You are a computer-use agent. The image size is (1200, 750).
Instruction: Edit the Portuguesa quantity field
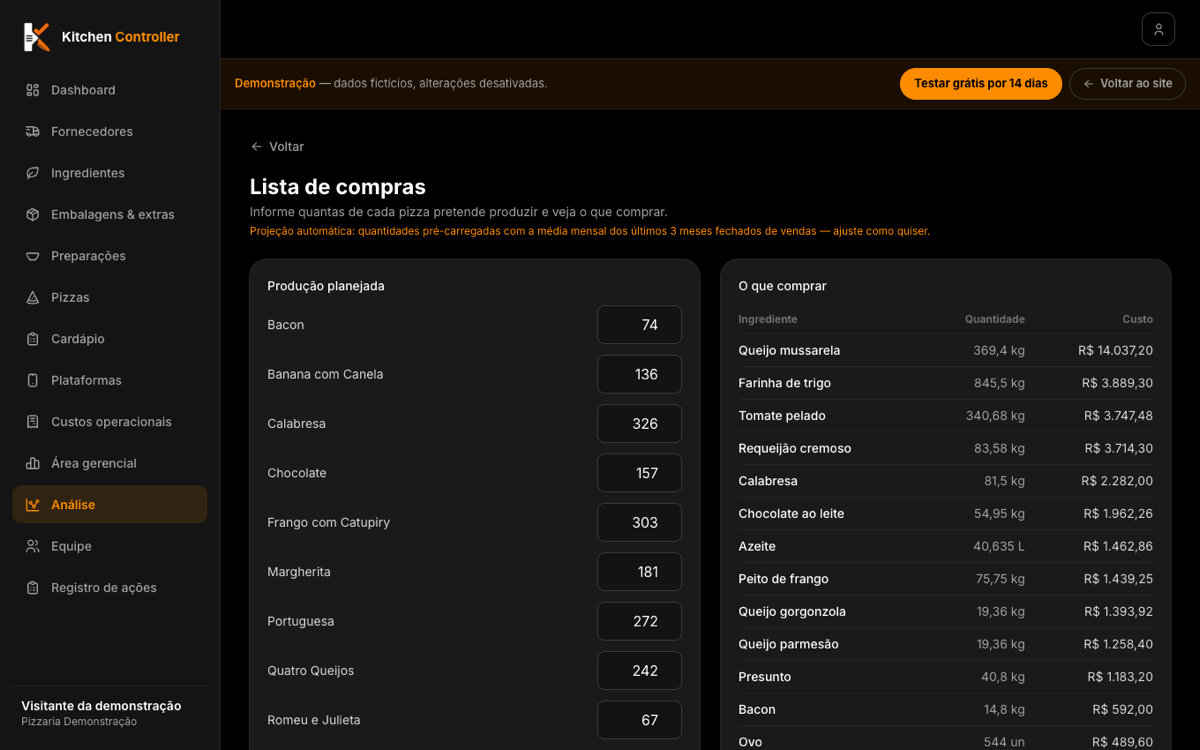[640, 621]
